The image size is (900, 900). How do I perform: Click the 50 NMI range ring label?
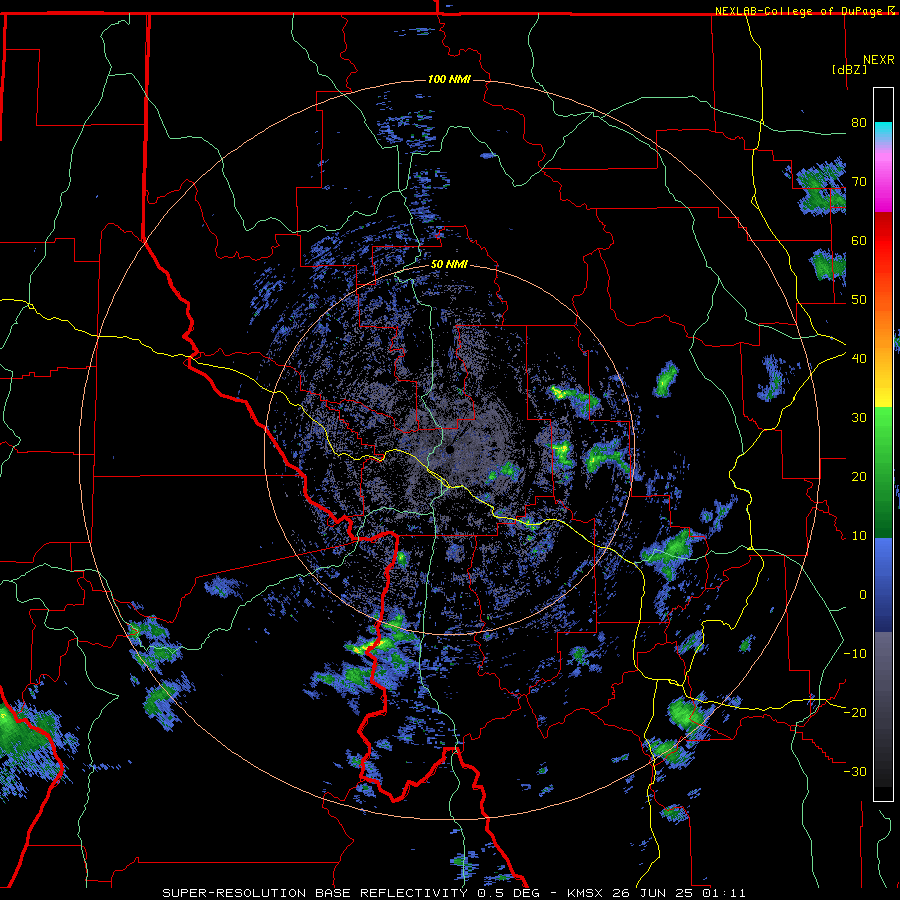[449, 265]
